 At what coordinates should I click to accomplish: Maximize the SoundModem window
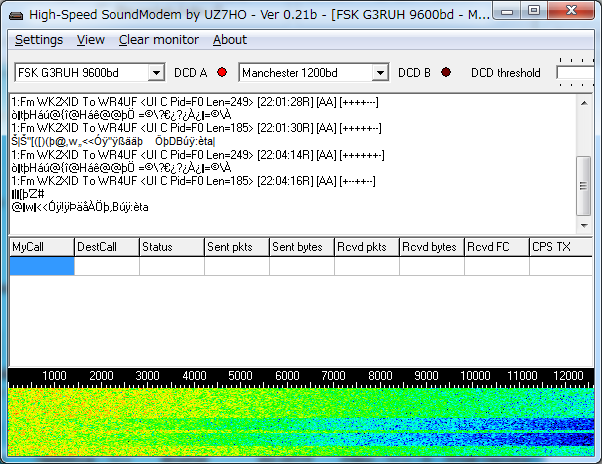[x=534, y=11]
